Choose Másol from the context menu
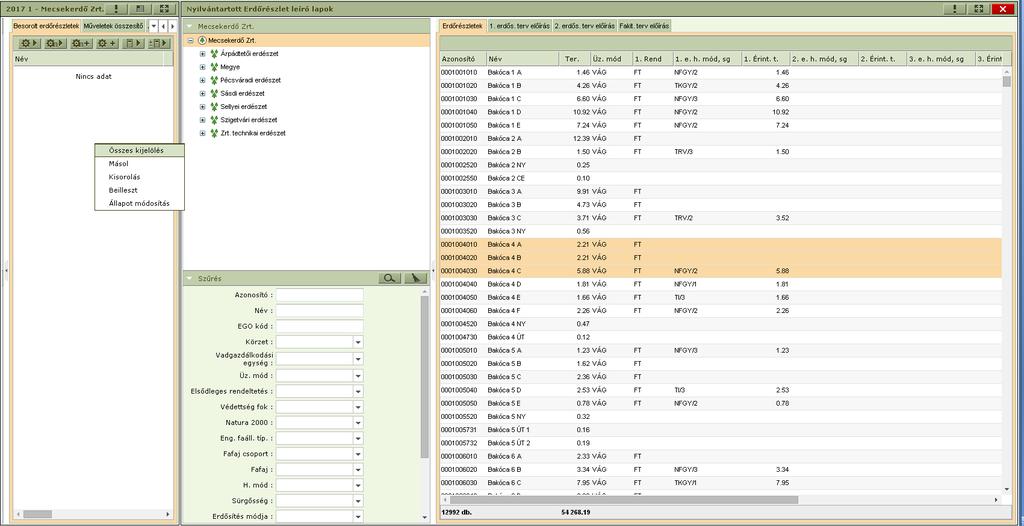The height and width of the screenshot is (526, 1024). (x=140, y=163)
